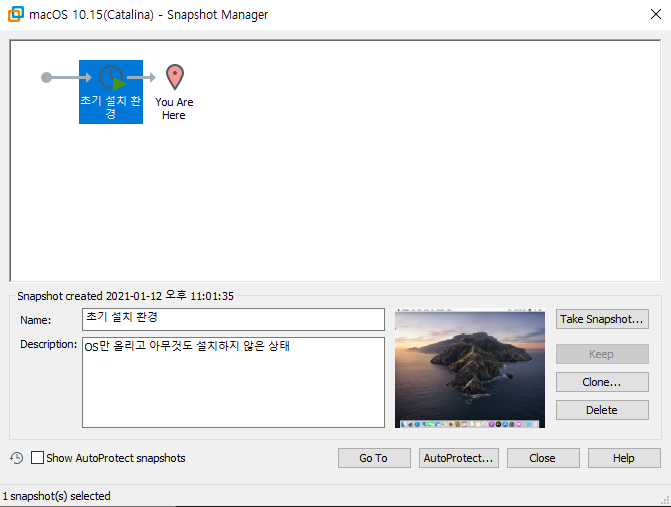Click the 'Name:' label

click(x=36, y=320)
